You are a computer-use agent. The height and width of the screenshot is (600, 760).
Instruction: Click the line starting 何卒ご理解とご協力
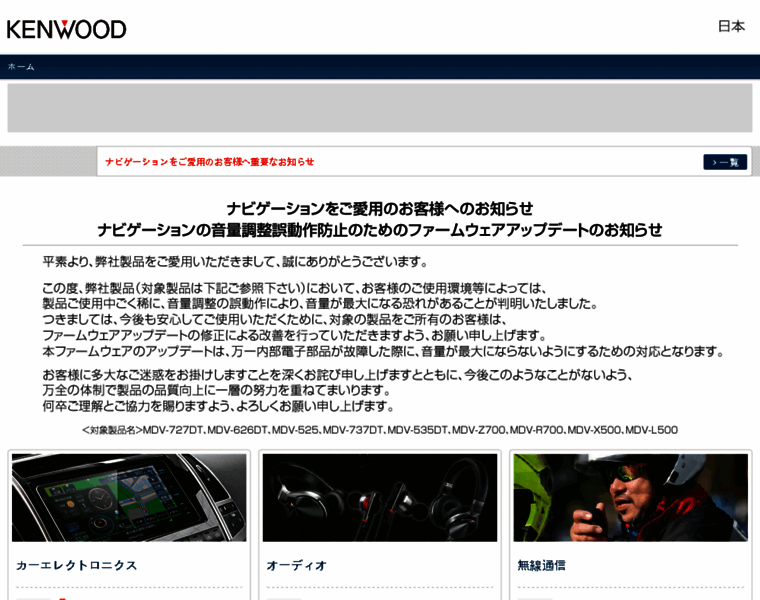coord(218,406)
